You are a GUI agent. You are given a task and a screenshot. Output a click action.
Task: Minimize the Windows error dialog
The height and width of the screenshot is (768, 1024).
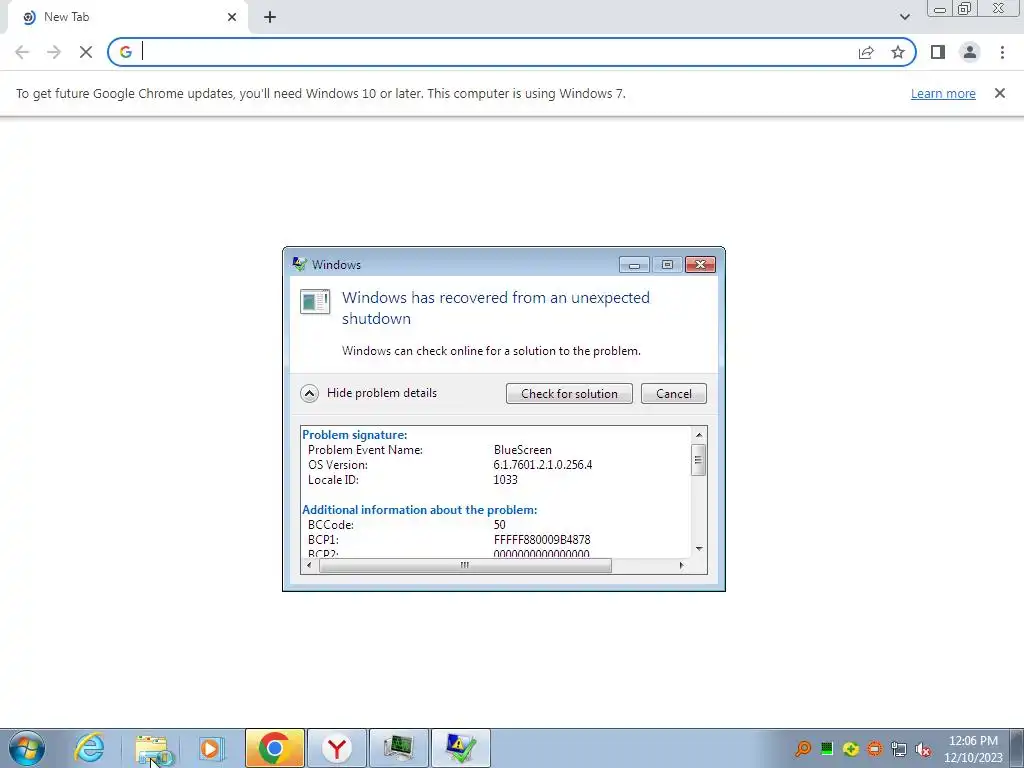coord(633,264)
